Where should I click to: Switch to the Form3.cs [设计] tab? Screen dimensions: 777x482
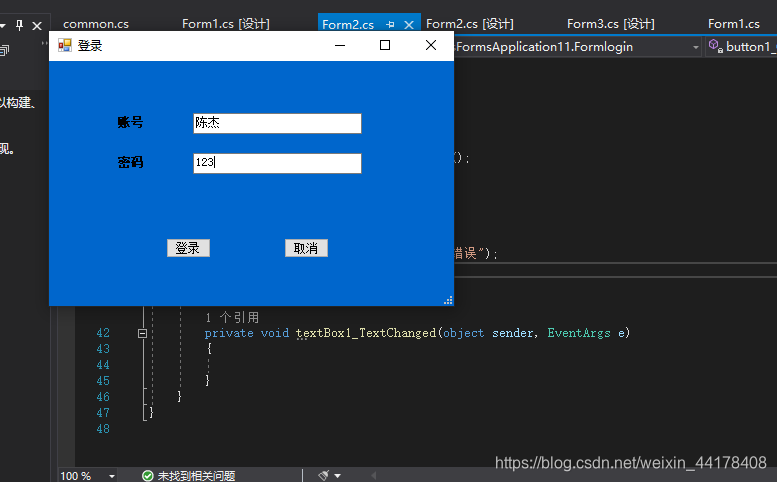(610, 24)
